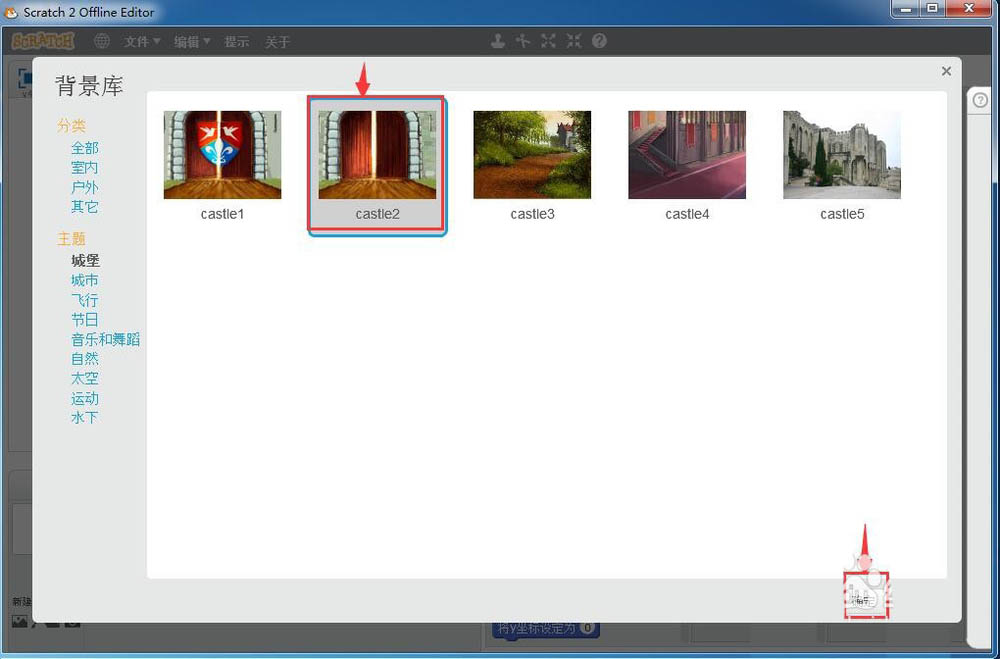1000x659 pixels.
Task: Choose the castle2 backdrop thumbnail
Action: coord(378,155)
